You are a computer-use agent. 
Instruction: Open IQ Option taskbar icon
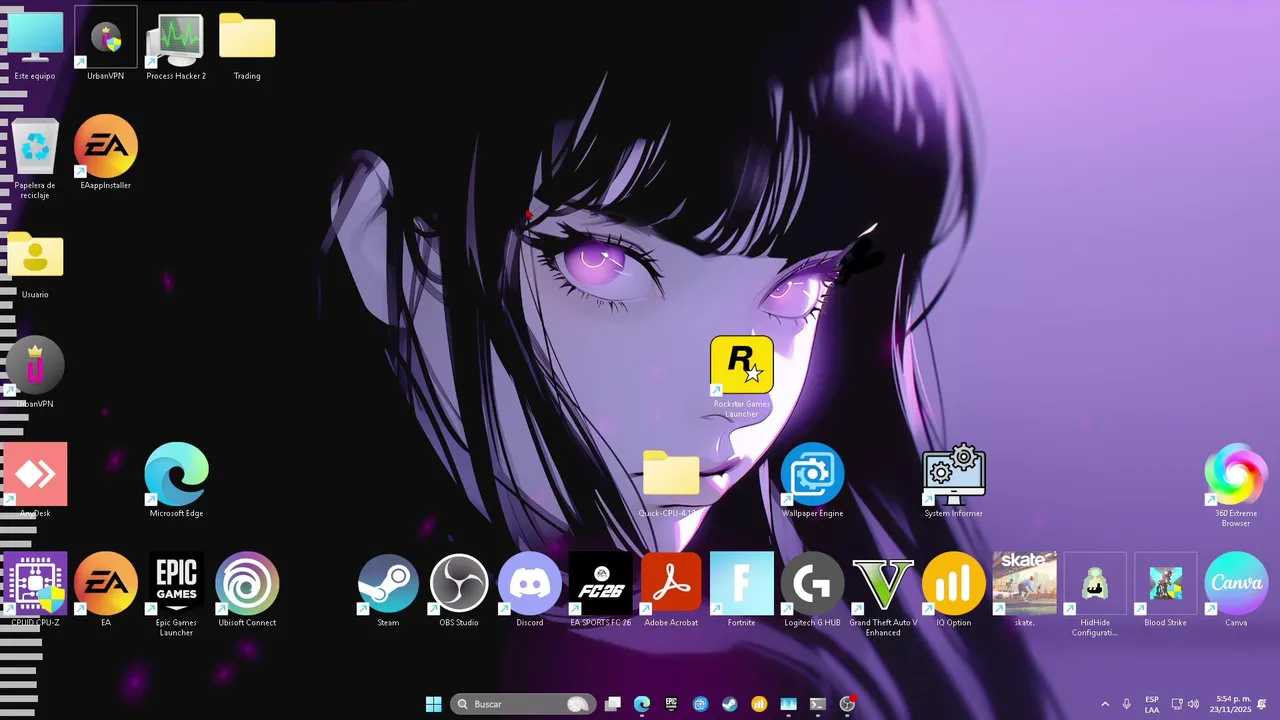tap(759, 704)
